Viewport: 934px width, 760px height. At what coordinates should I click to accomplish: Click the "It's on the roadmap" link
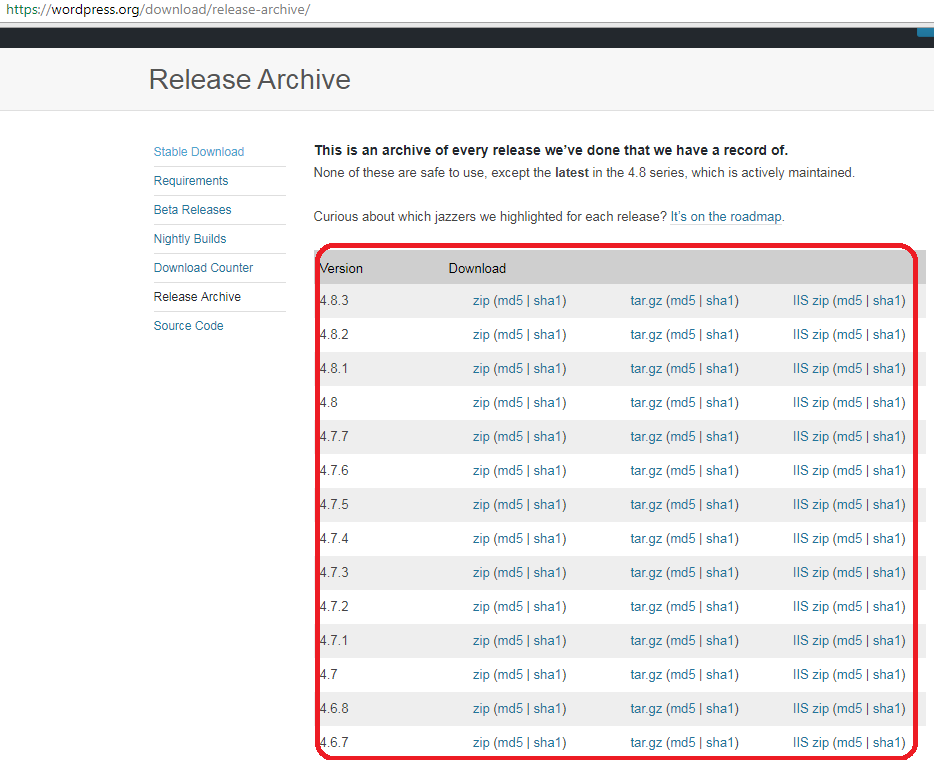726,216
